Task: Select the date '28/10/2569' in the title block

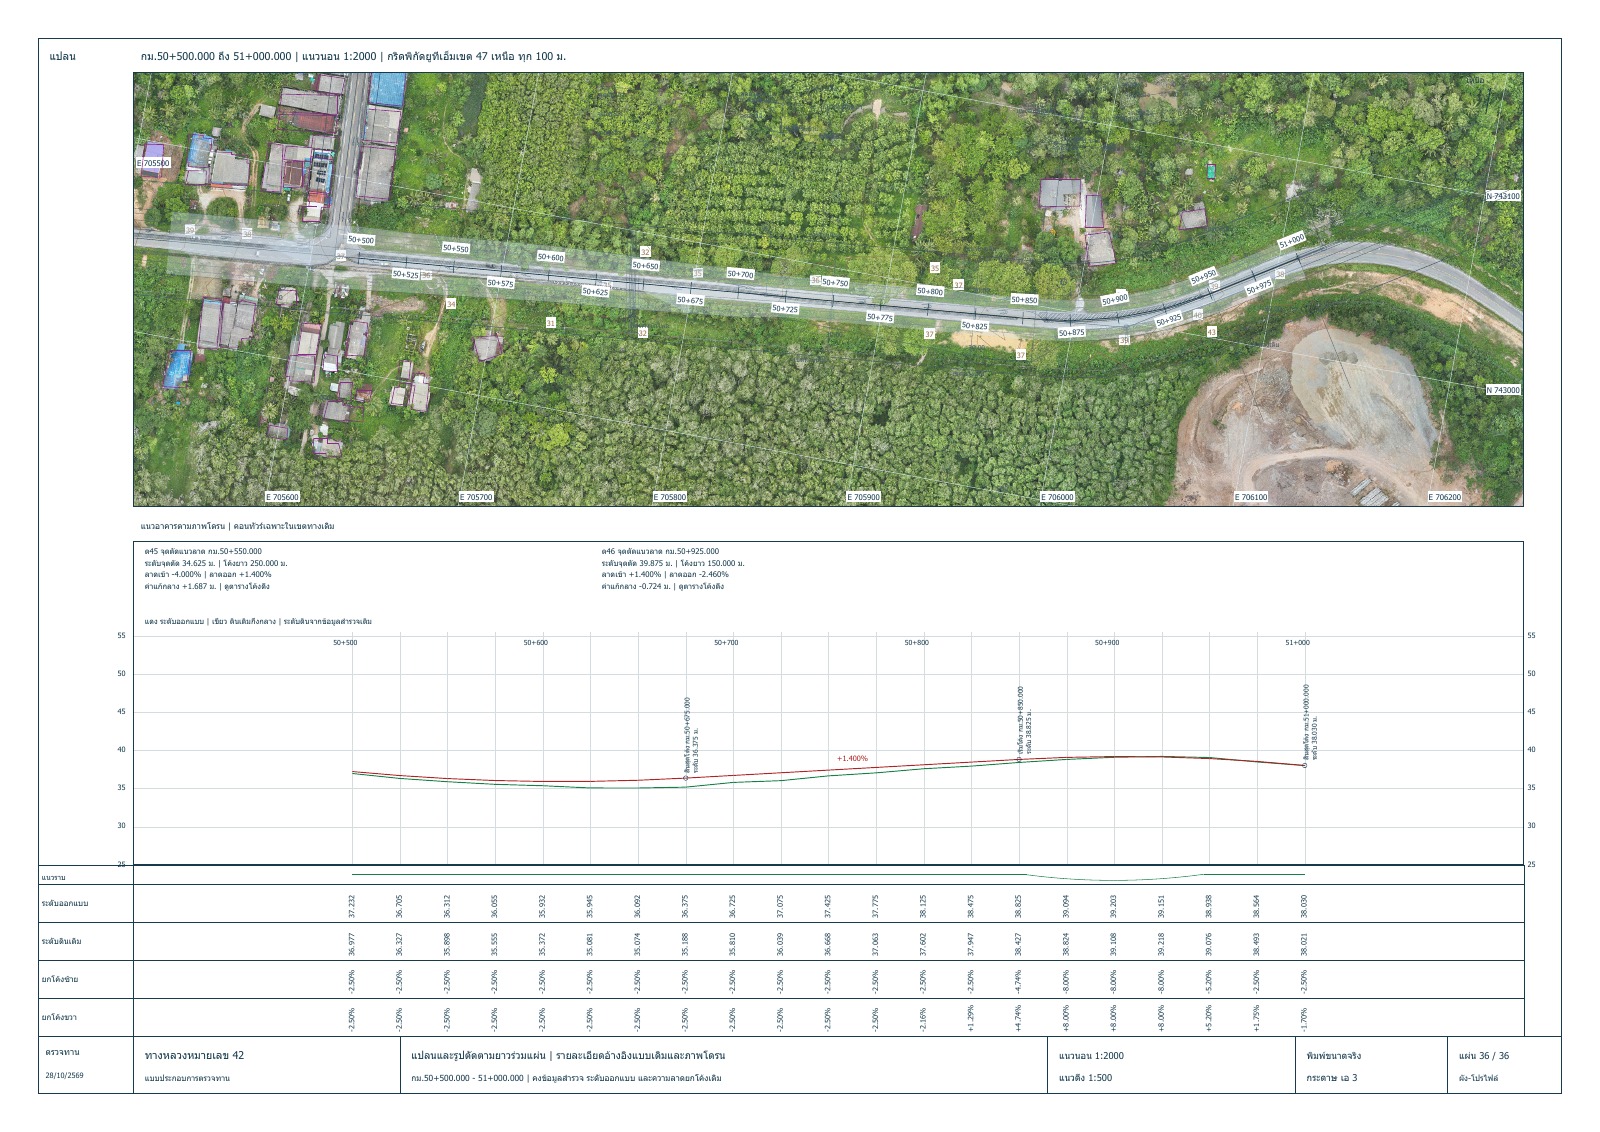Action: (66, 1076)
